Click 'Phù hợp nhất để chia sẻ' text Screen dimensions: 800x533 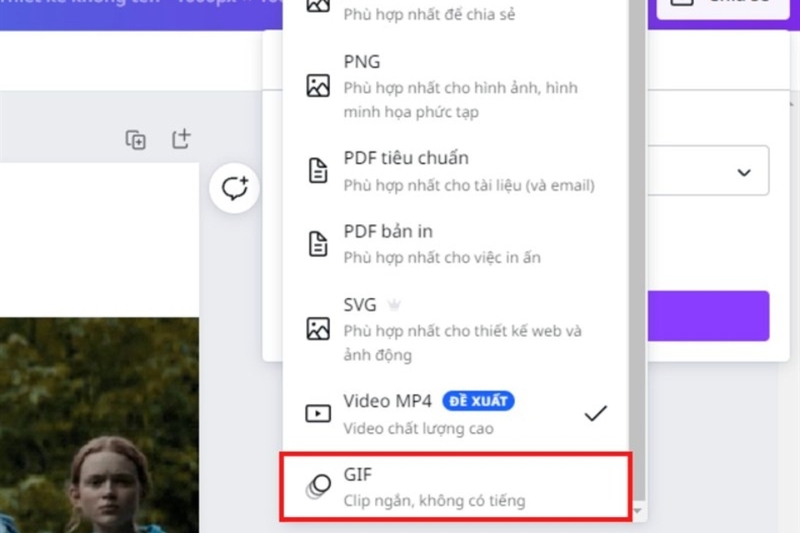coord(429,14)
